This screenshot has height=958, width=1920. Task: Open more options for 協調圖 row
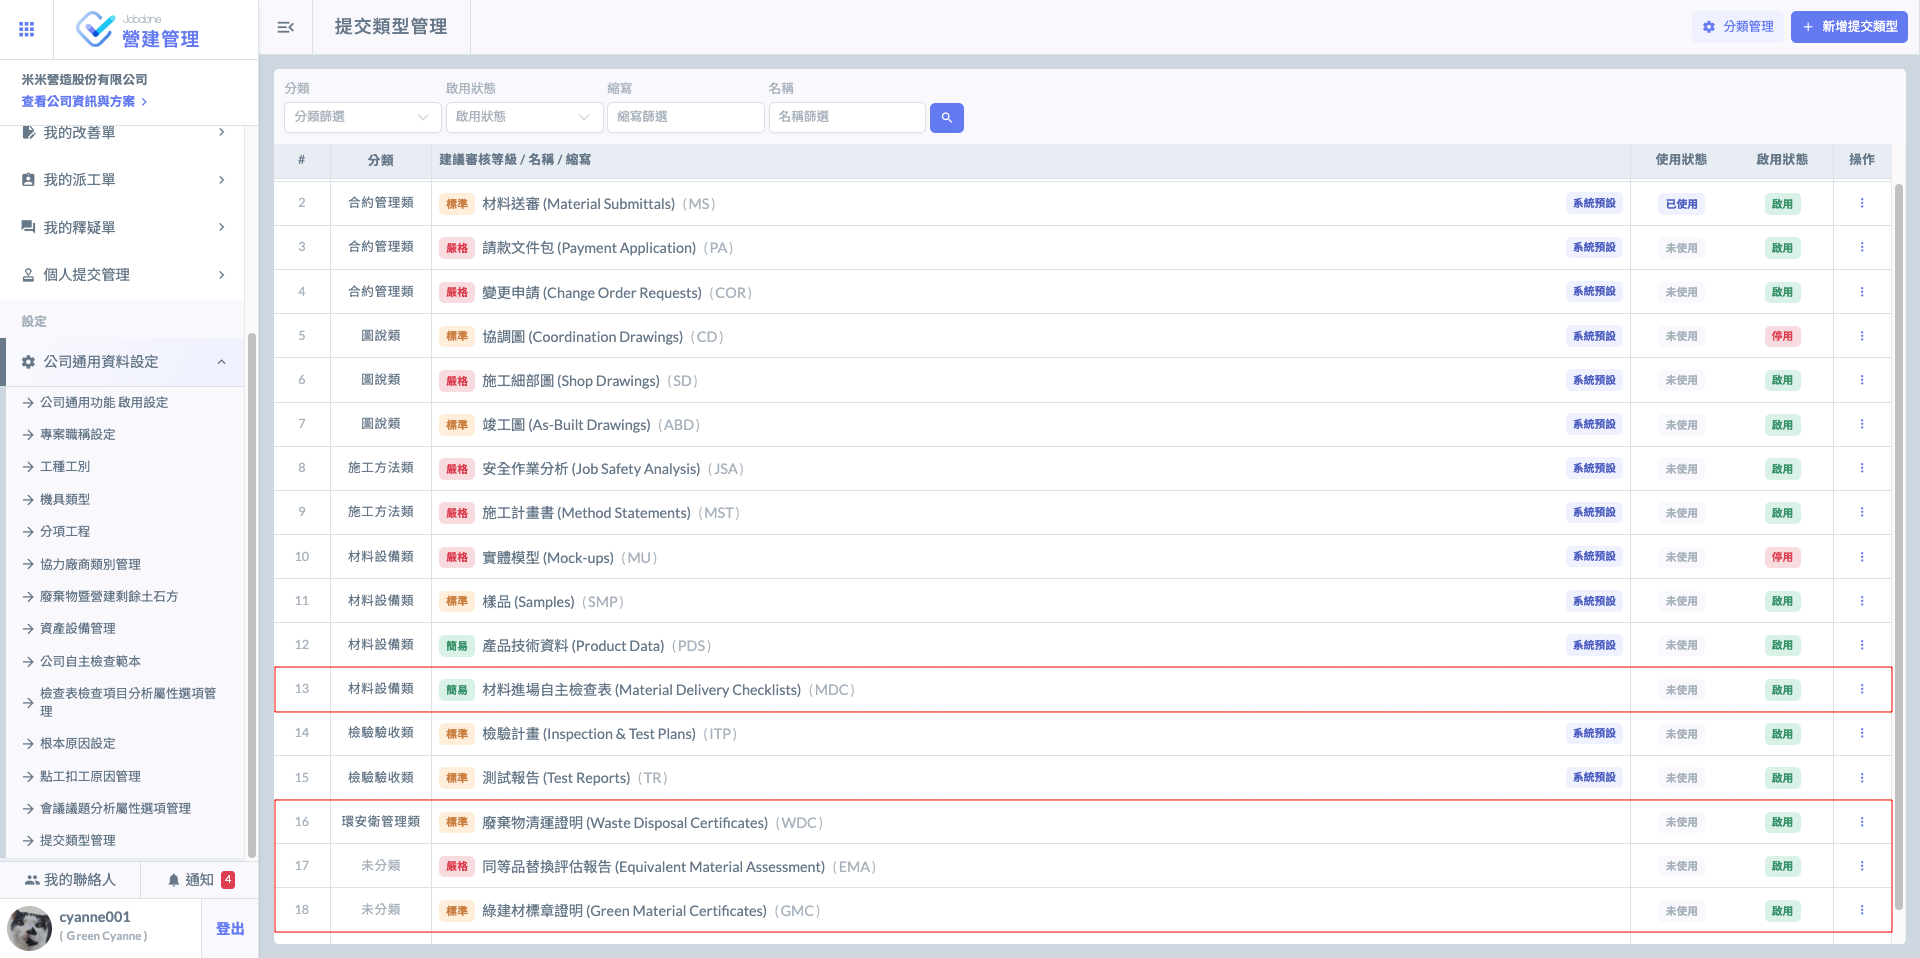click(x=1861, y=336)
